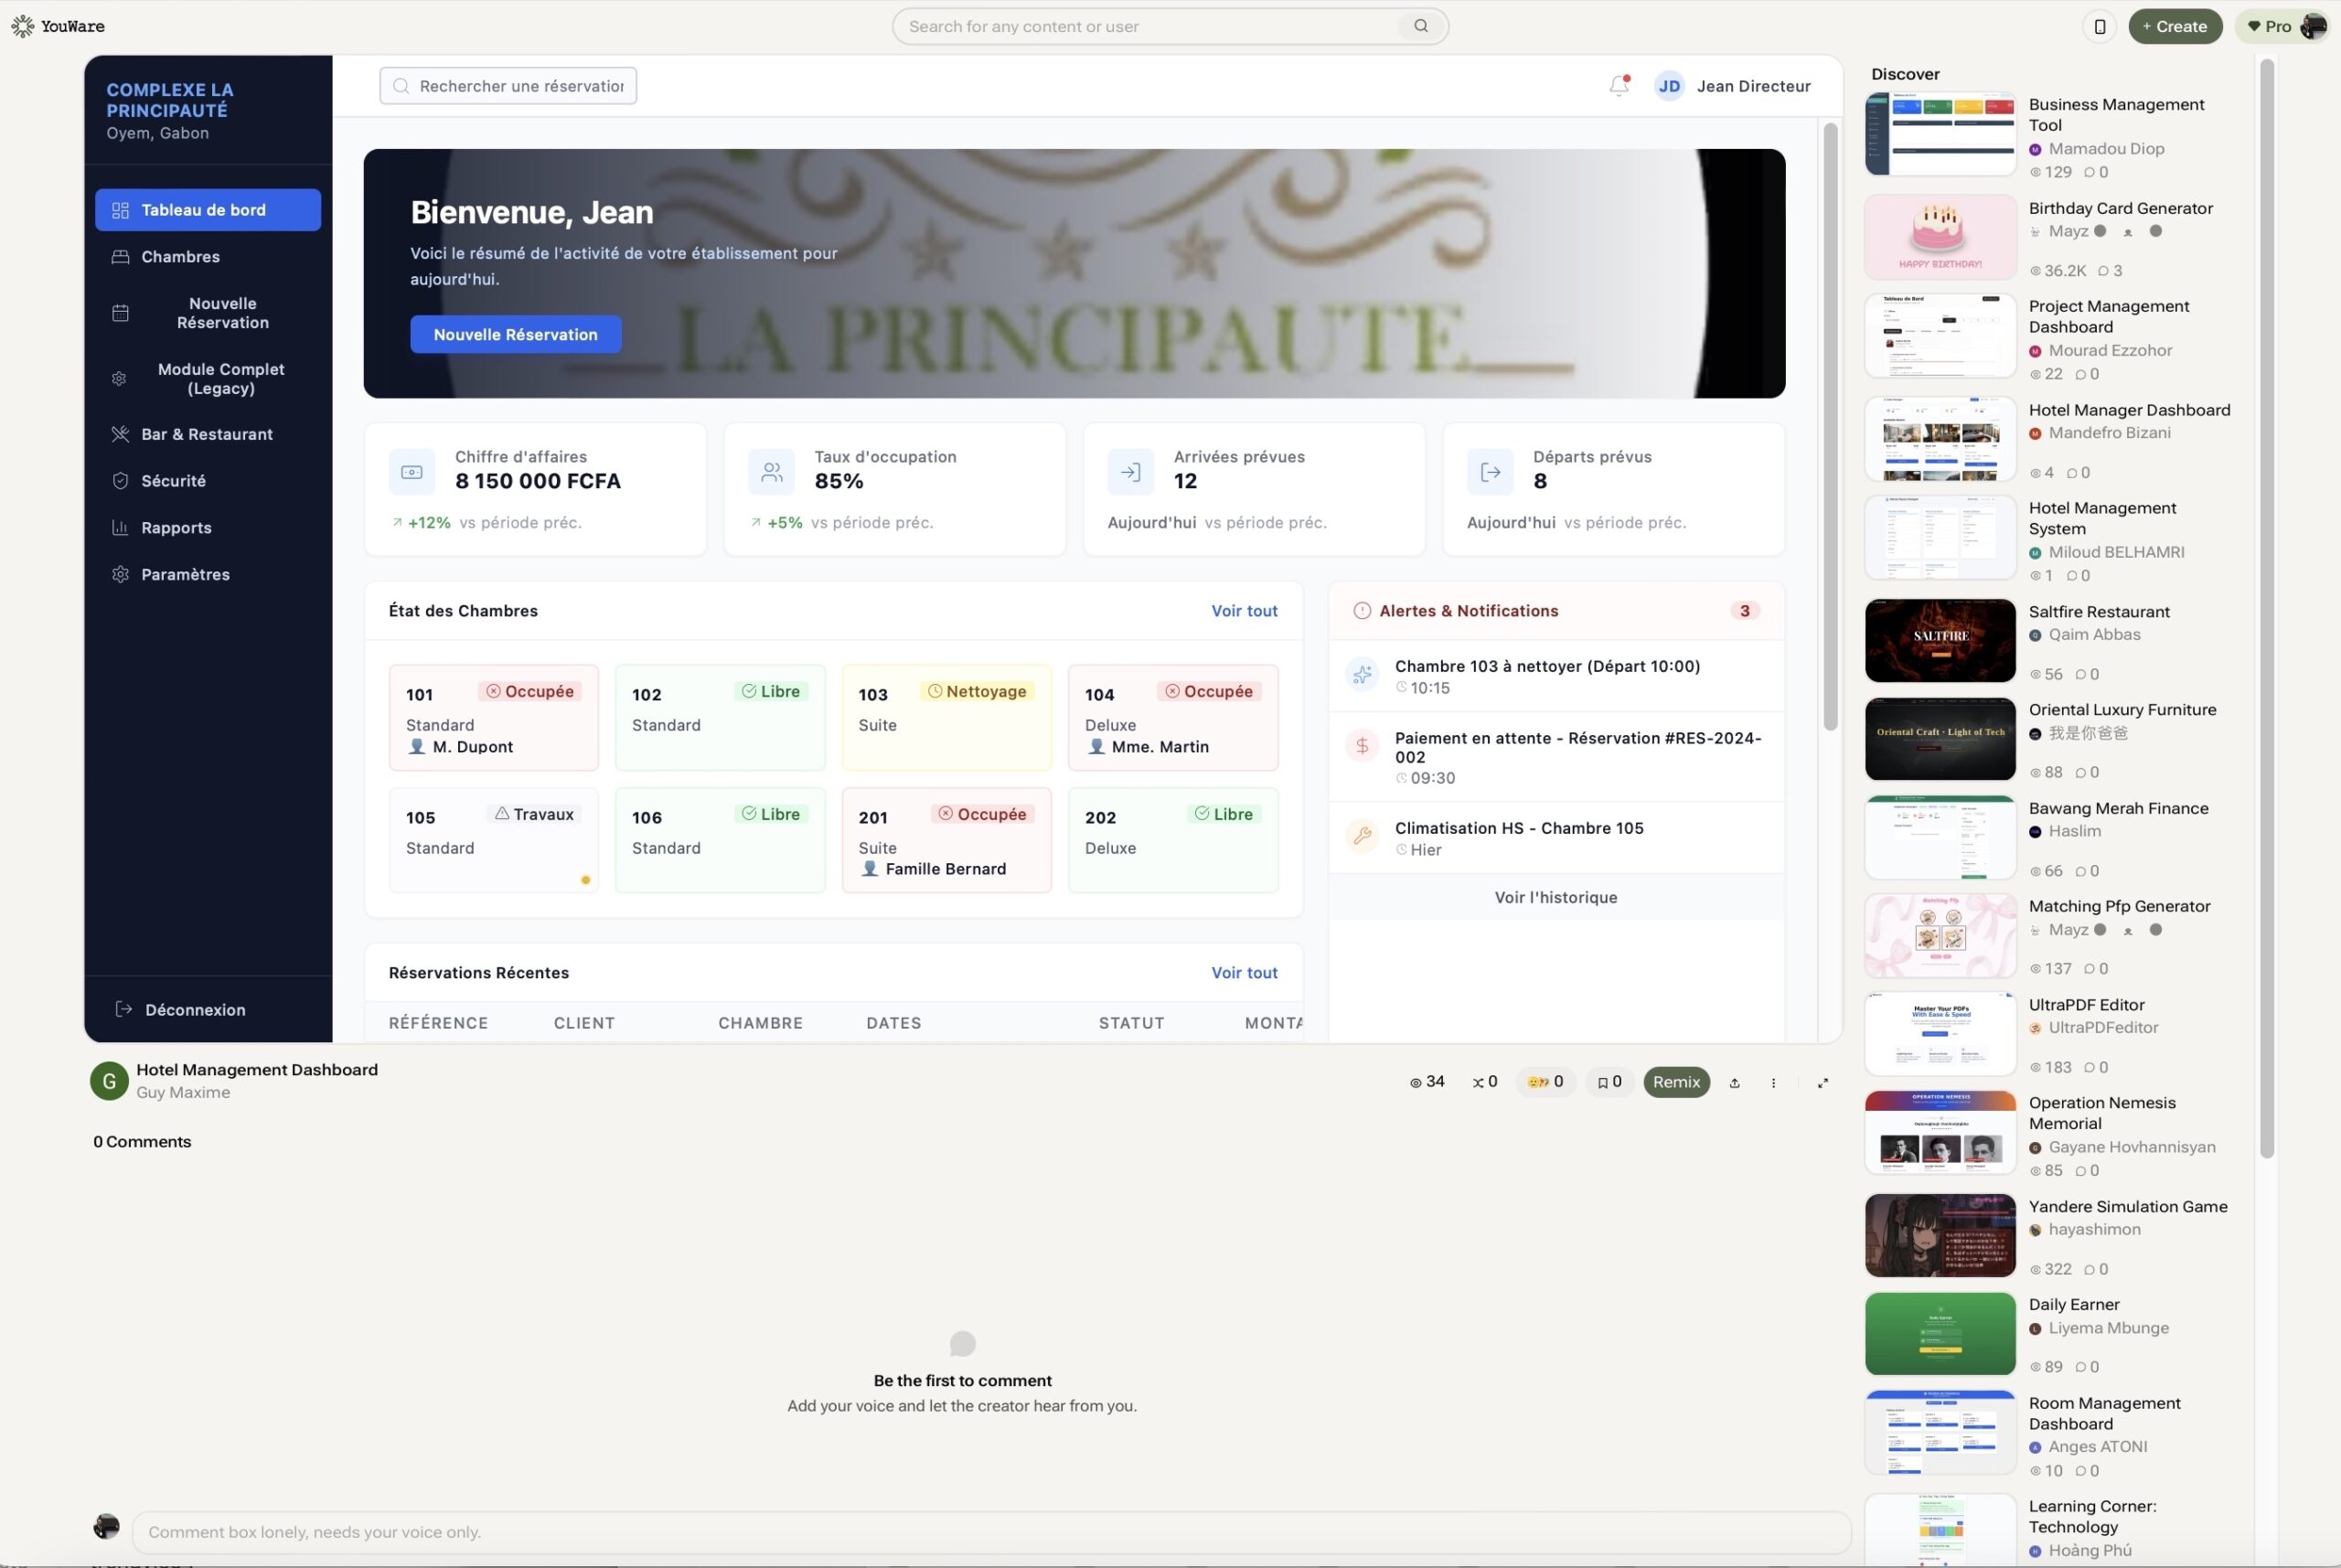Click the wrench icon for Climatisation alert
The height and width of the screenshot is (1568, 2341).
[1362, 836]
